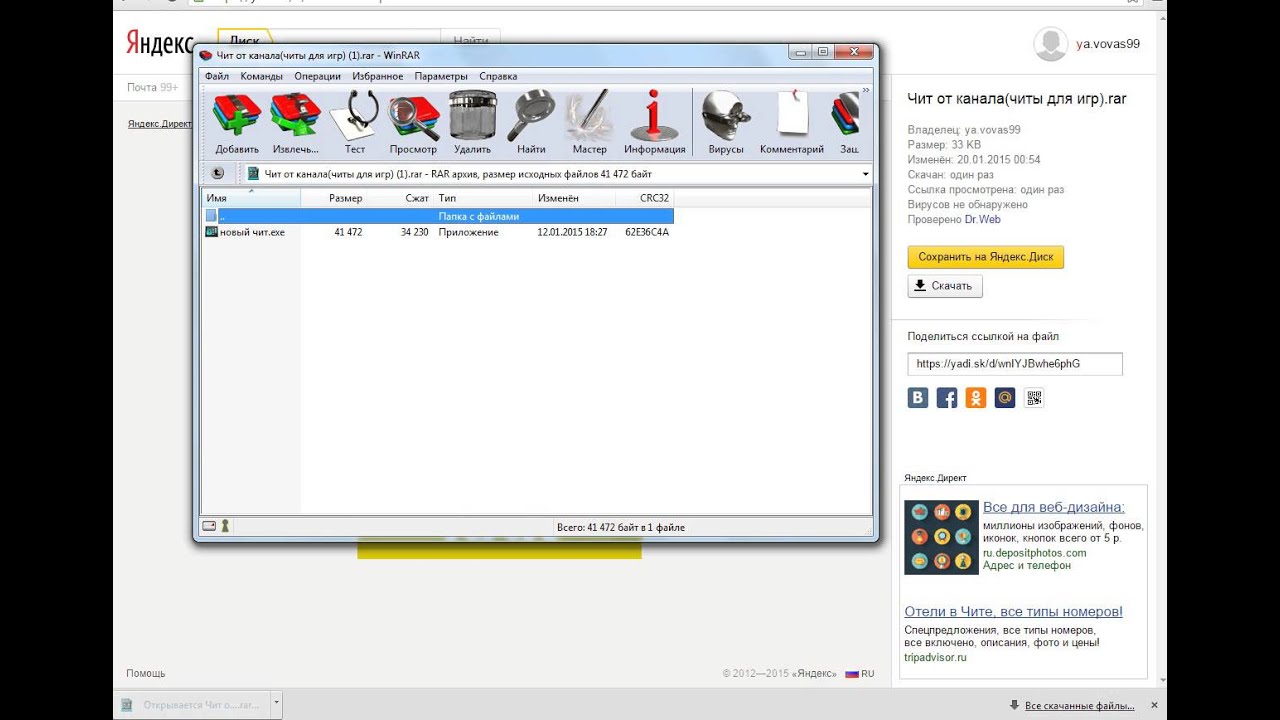This screenshot has height=720, width=1280.
Task: Share the file via VKontakte icon
Action: (x=918, y=398)
